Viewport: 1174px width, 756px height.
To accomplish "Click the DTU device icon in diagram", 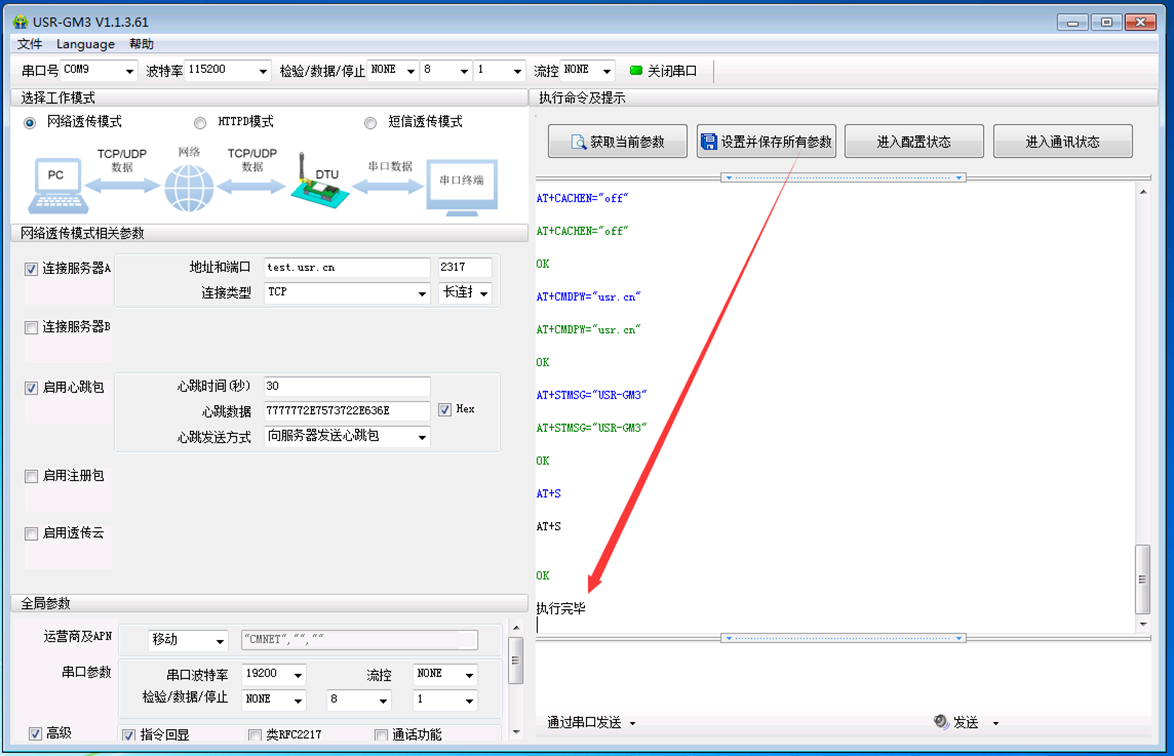I will coord(320,183).
